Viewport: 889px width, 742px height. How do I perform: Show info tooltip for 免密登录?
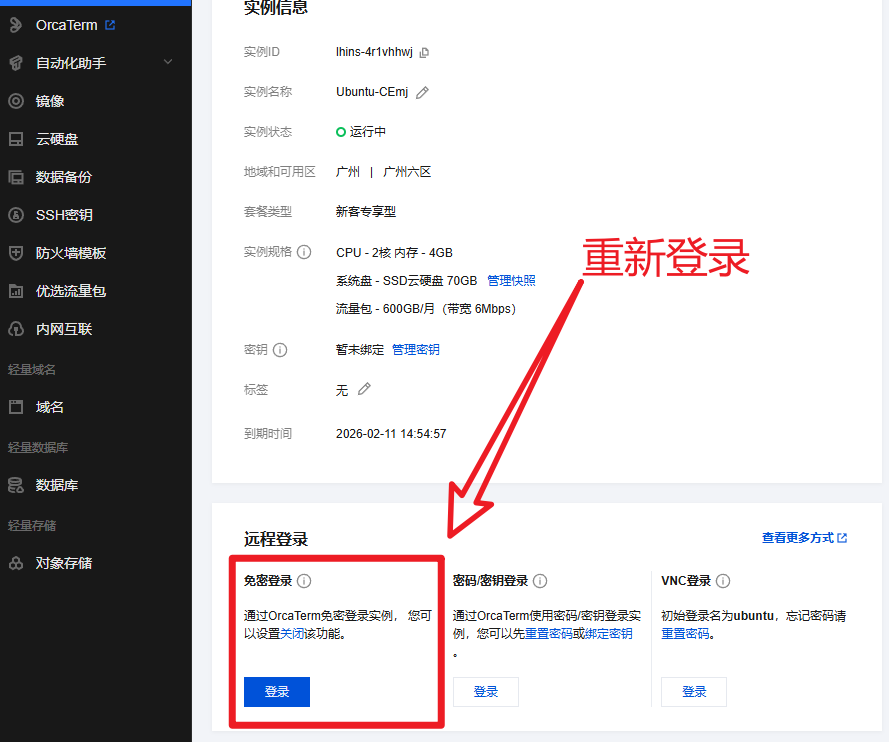click(x=304, y=581)
